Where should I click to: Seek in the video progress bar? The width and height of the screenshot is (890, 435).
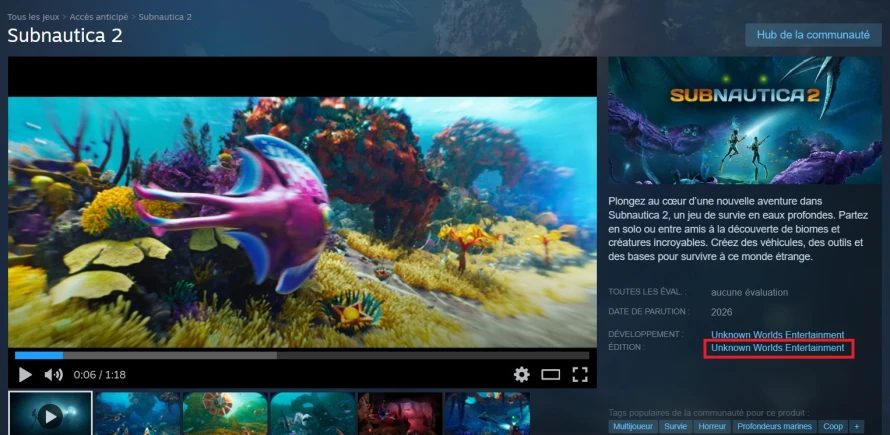302,355
